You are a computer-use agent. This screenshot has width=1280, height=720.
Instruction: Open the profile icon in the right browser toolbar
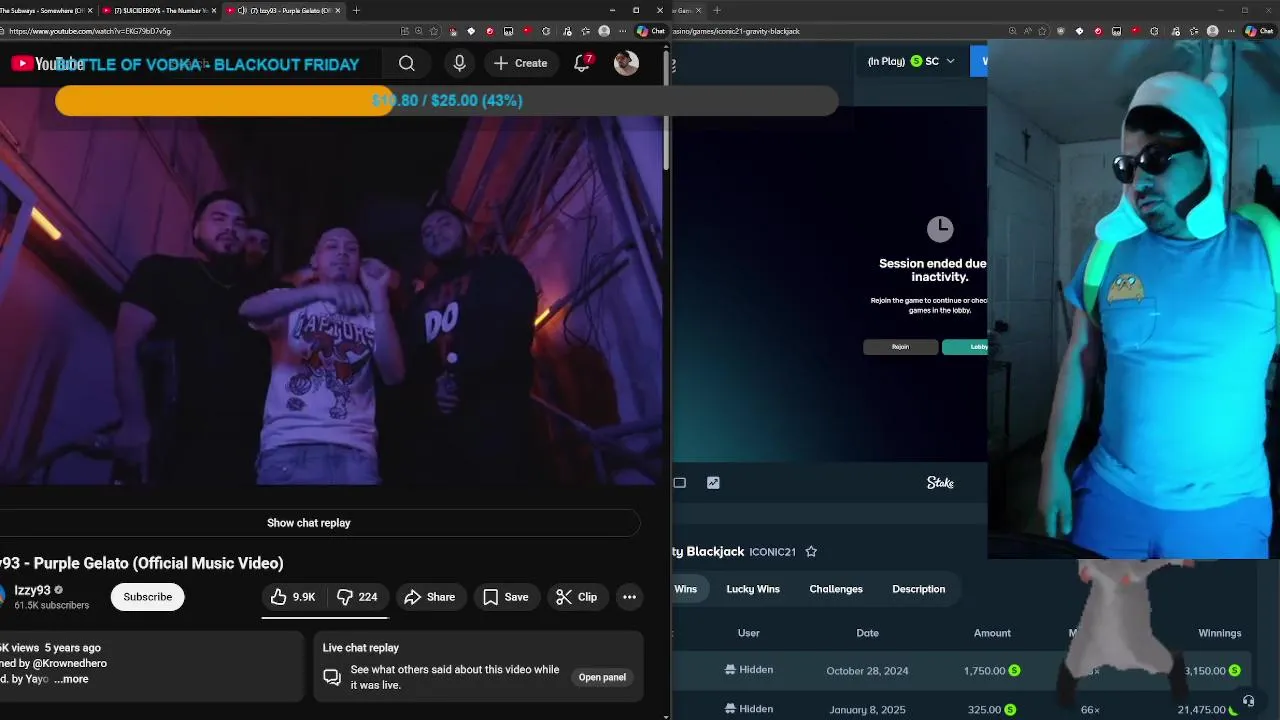coord(1213,31)
